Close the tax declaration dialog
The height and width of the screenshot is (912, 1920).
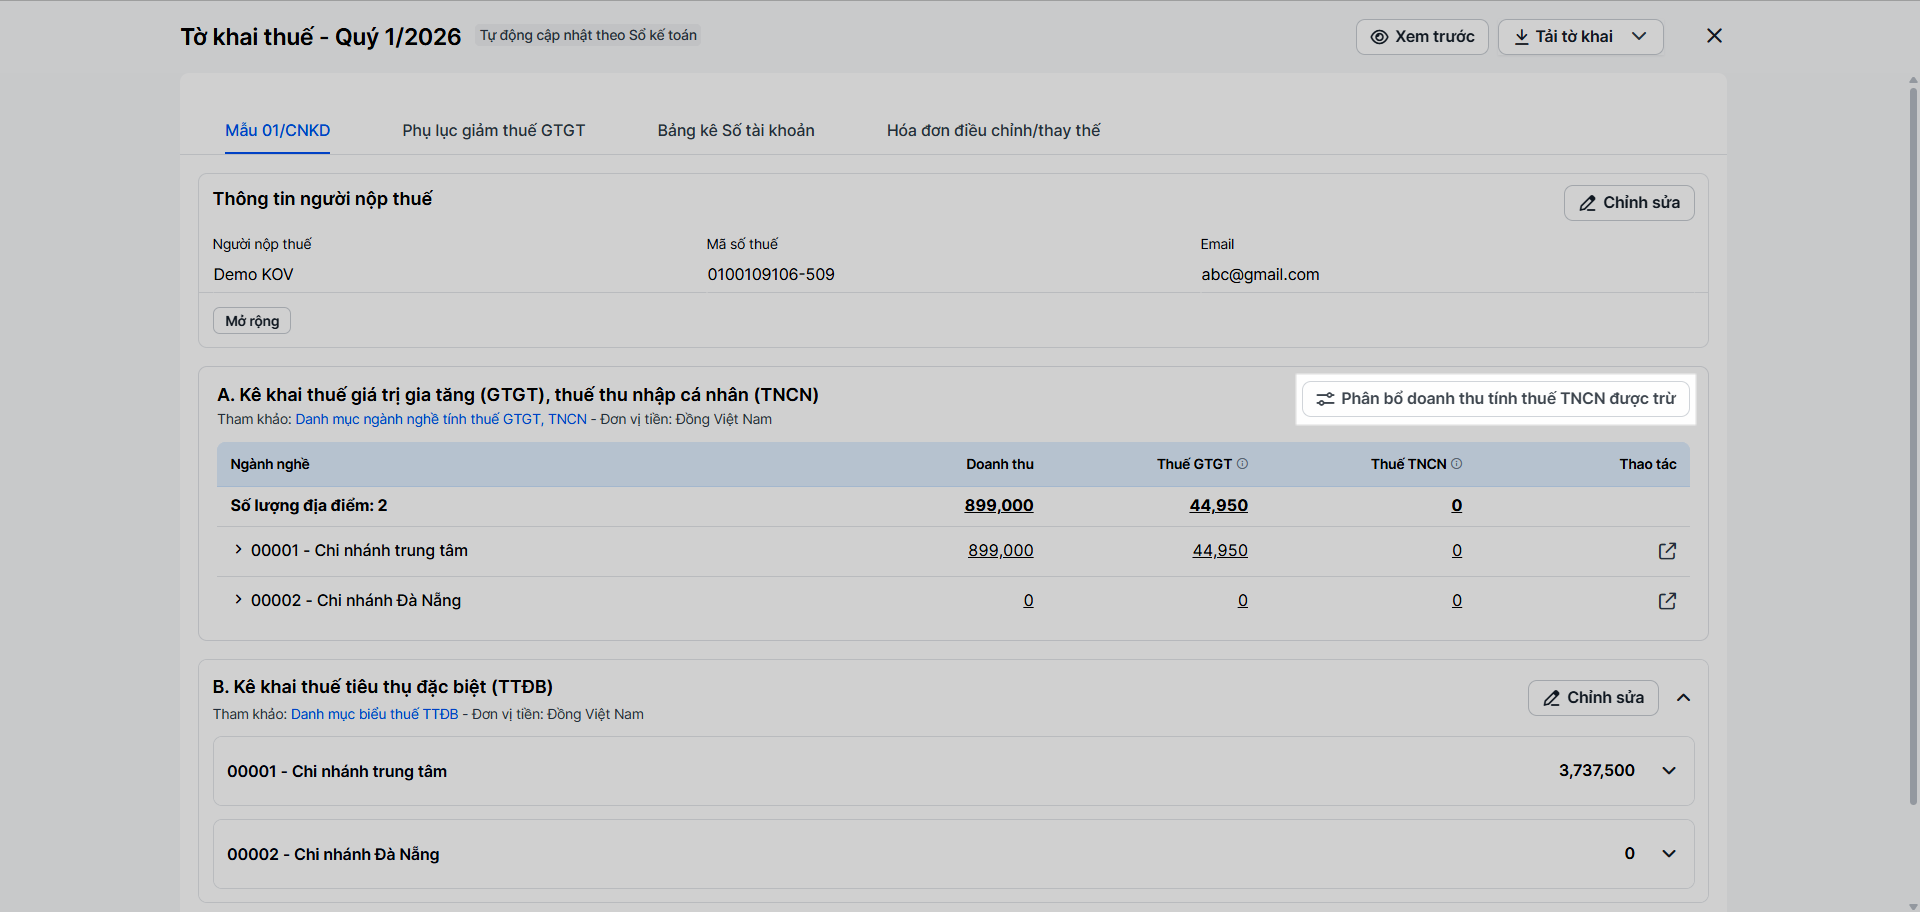tap(1714, 36)
